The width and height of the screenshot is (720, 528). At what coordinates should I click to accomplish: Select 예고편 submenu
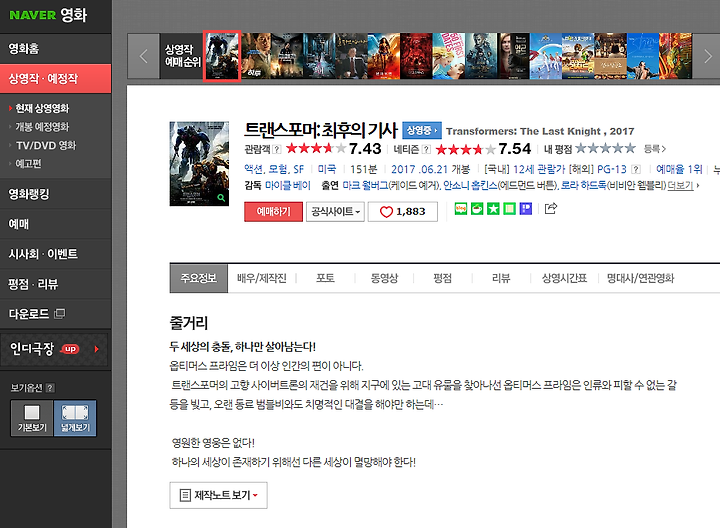pos(28,163)
